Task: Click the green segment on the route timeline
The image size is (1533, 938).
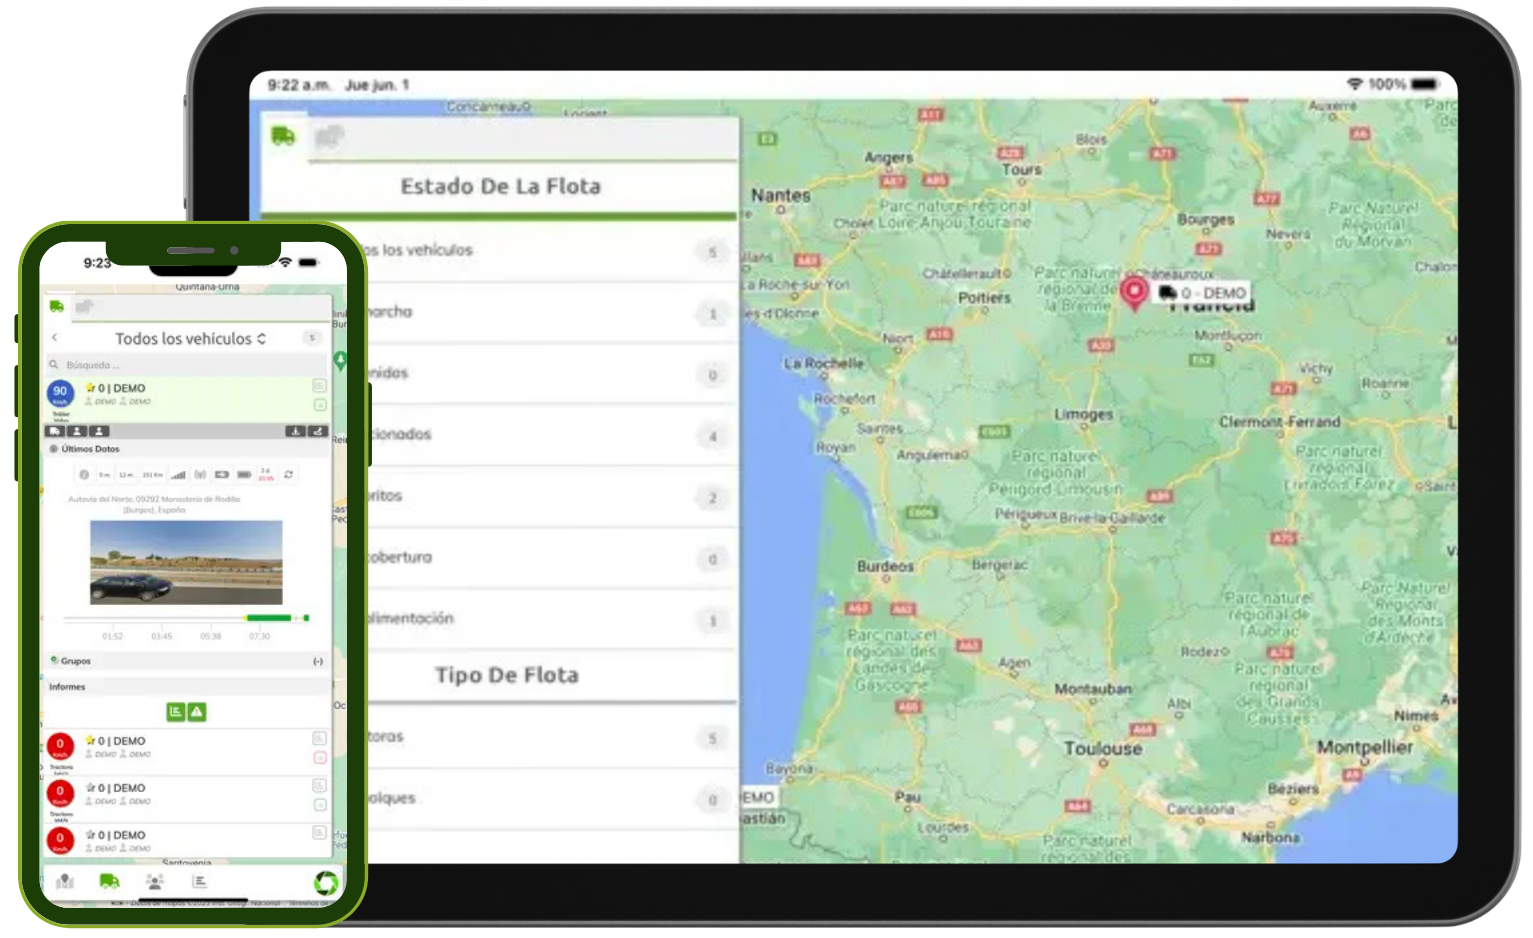Action: point(269,618)
